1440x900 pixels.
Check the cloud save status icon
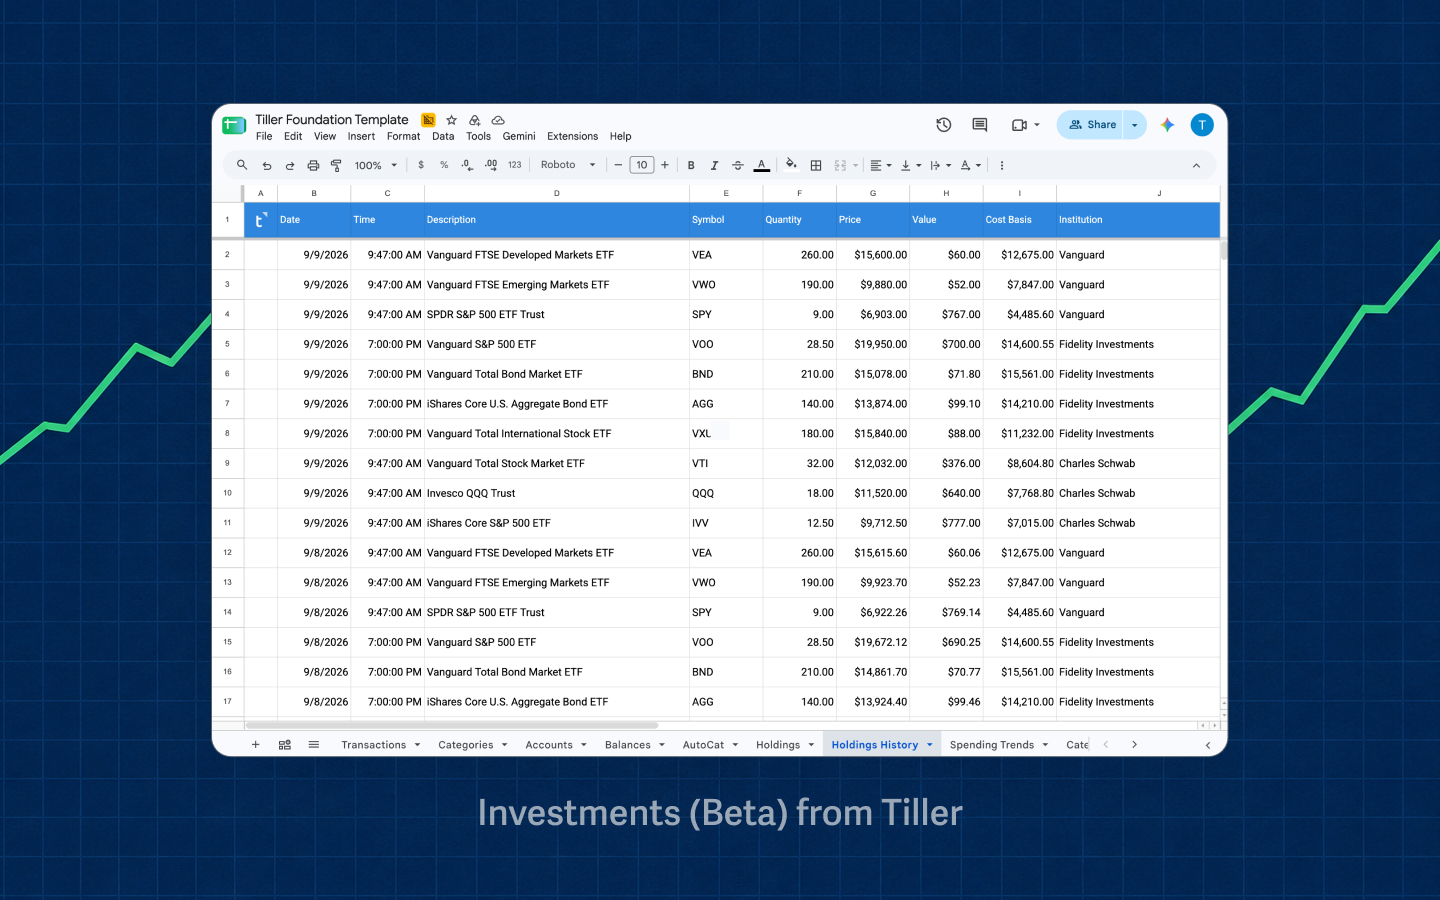(x=498, y=120)
